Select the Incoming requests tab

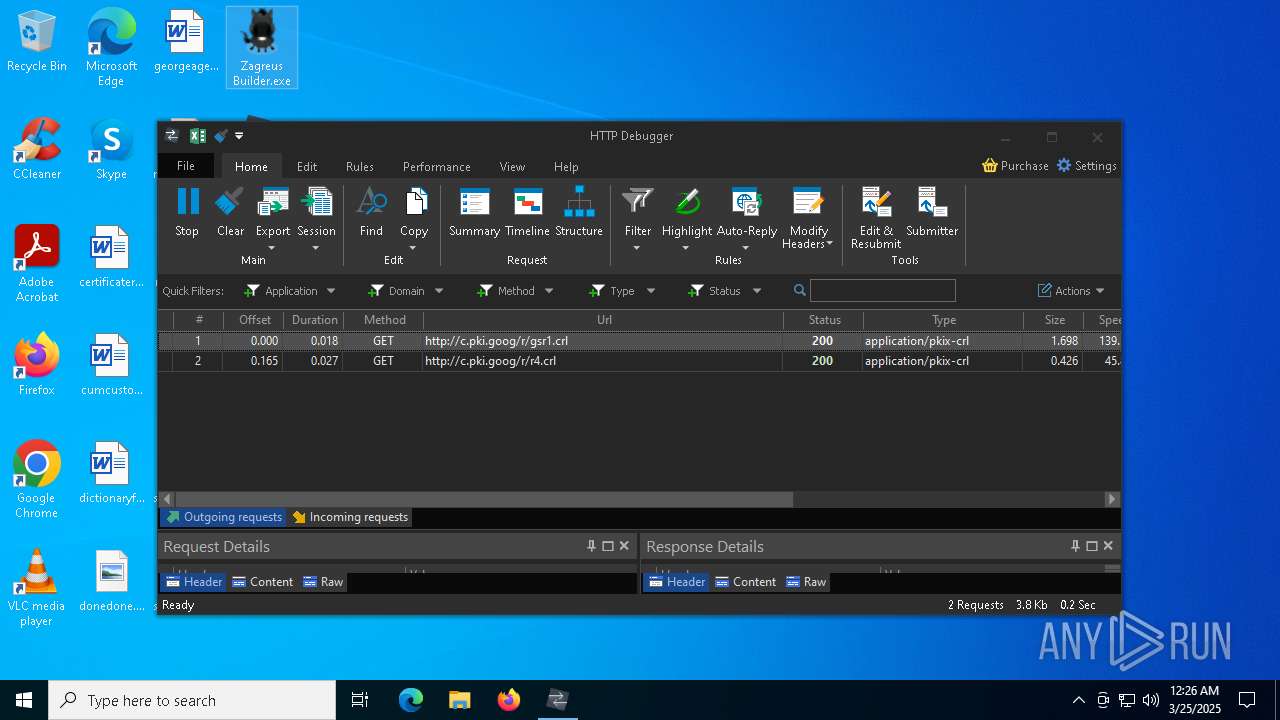coord(350,517)
